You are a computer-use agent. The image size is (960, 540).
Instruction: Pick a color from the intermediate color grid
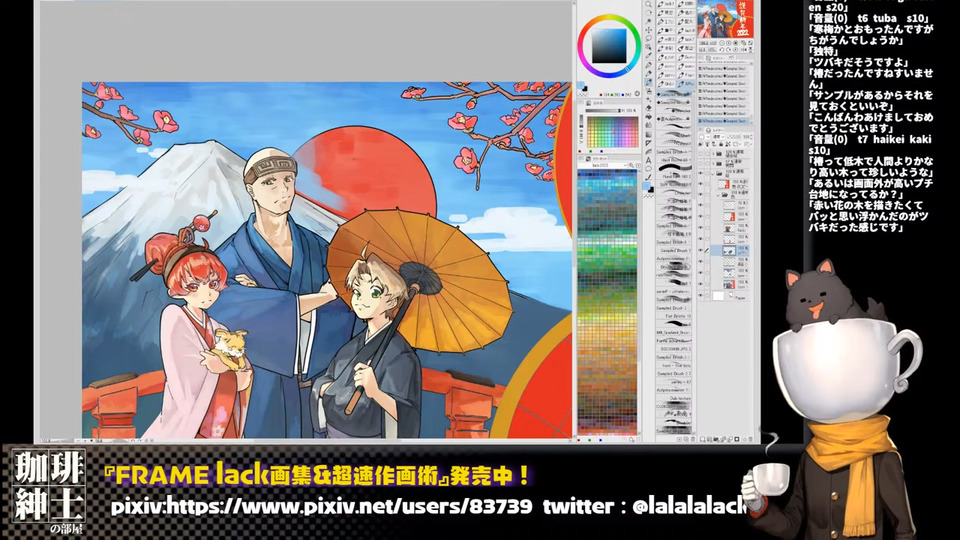click(x=613, y=132)
